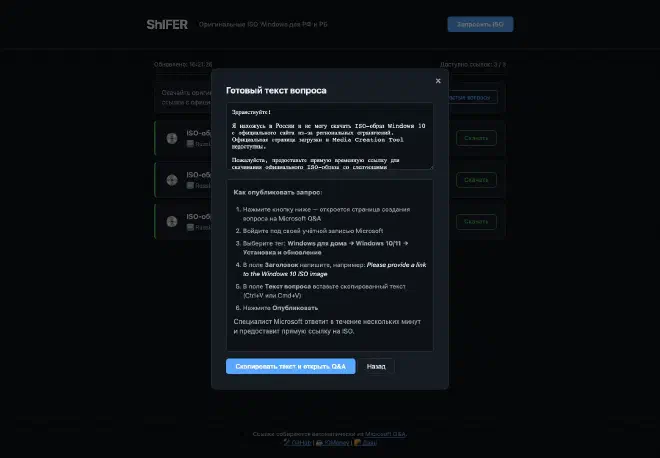The image size is (660, 458).
Task: Click the disc icon of the second ISO row
Action: (x=172, y=180)
